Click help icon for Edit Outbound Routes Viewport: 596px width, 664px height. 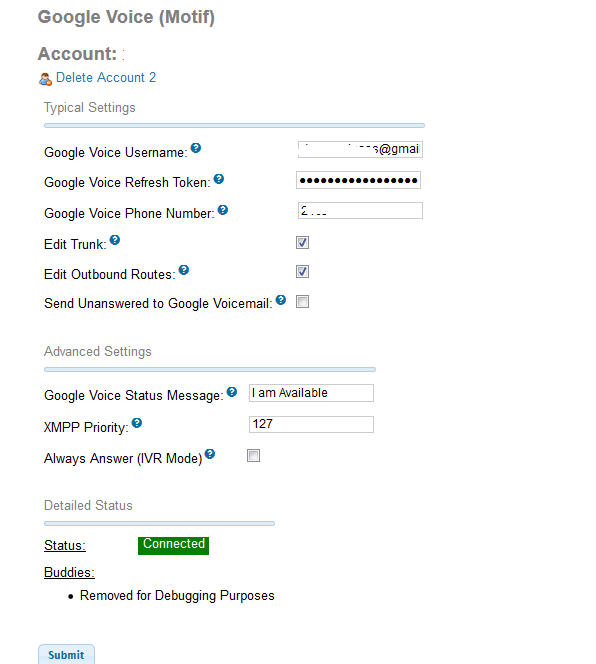click(184, 270)
